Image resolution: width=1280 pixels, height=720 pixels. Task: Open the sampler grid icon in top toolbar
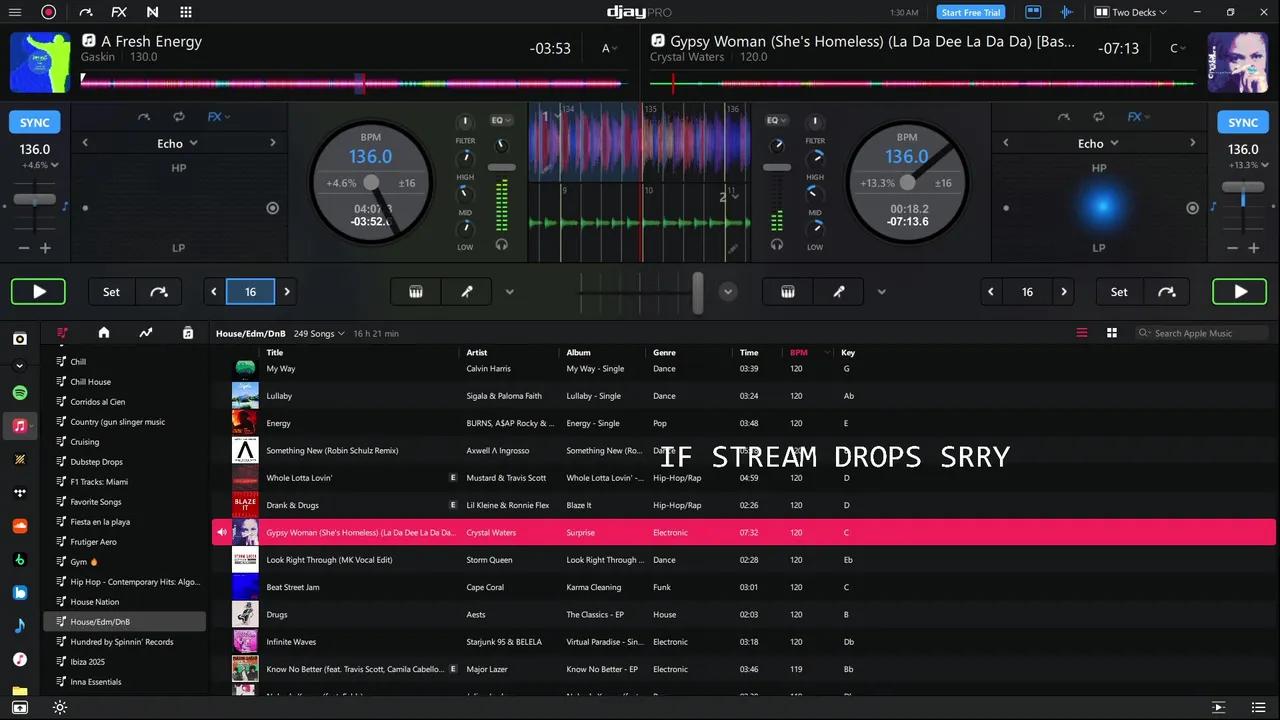[x=186, y=12]
